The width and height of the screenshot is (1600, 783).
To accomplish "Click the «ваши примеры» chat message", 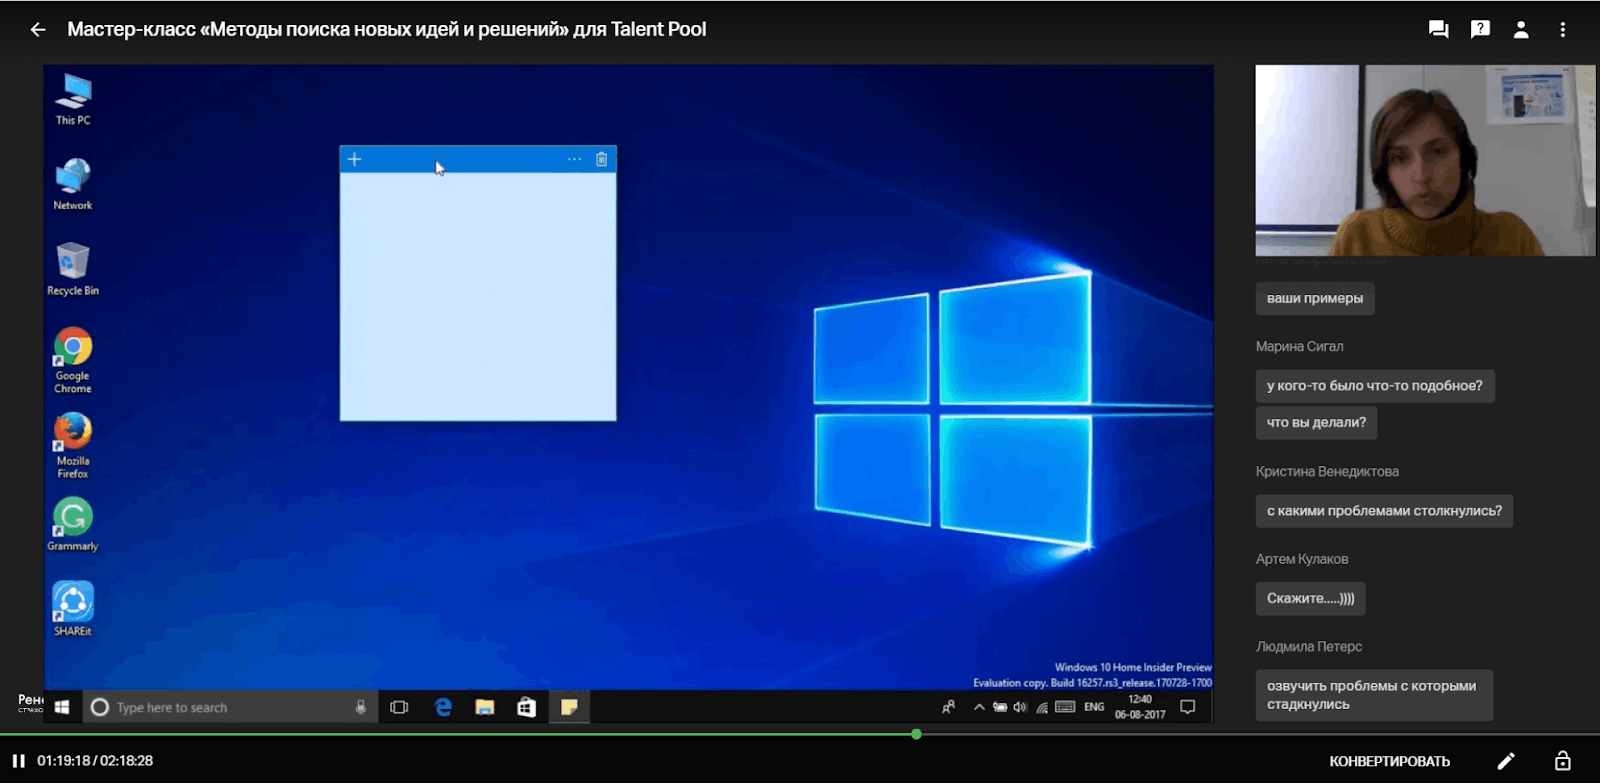I will [1314, 299].
